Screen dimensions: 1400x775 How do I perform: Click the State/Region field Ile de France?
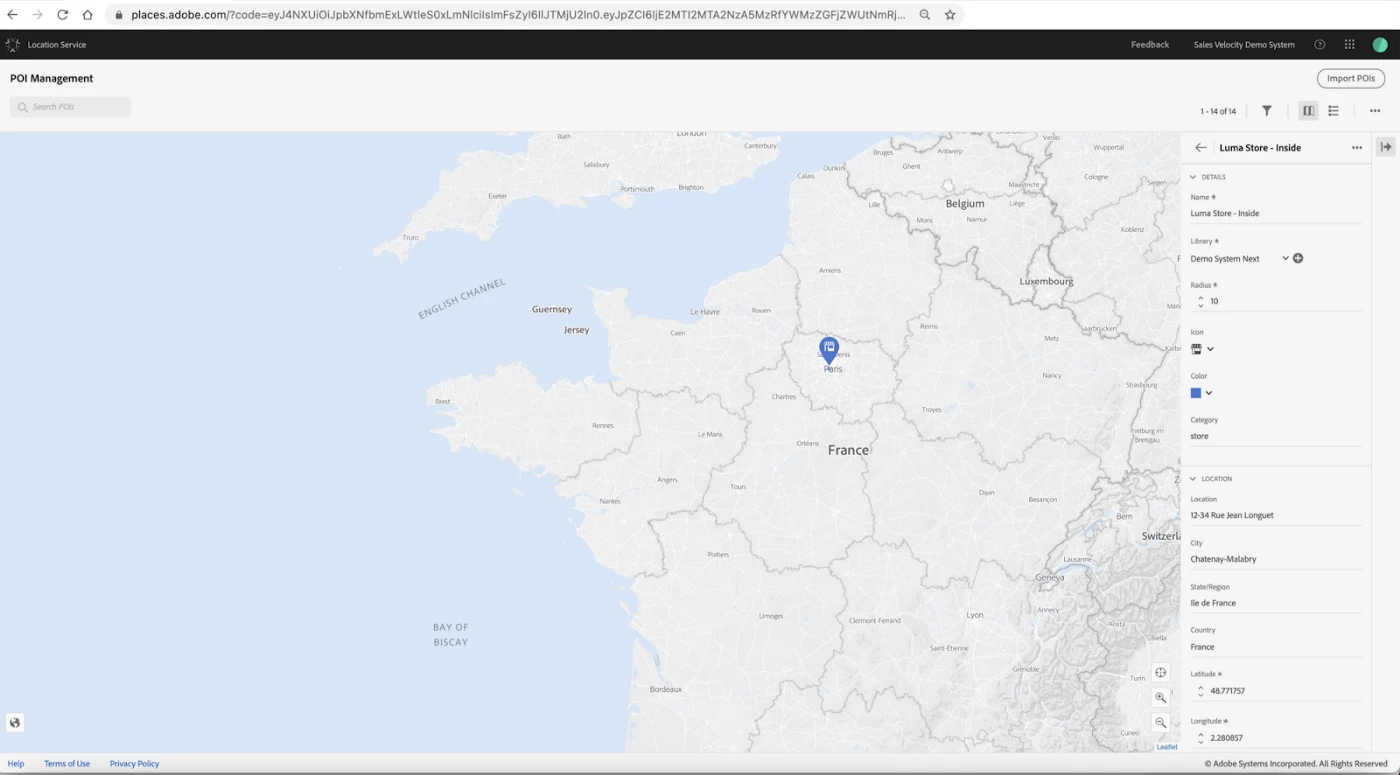coord(1275,603)
